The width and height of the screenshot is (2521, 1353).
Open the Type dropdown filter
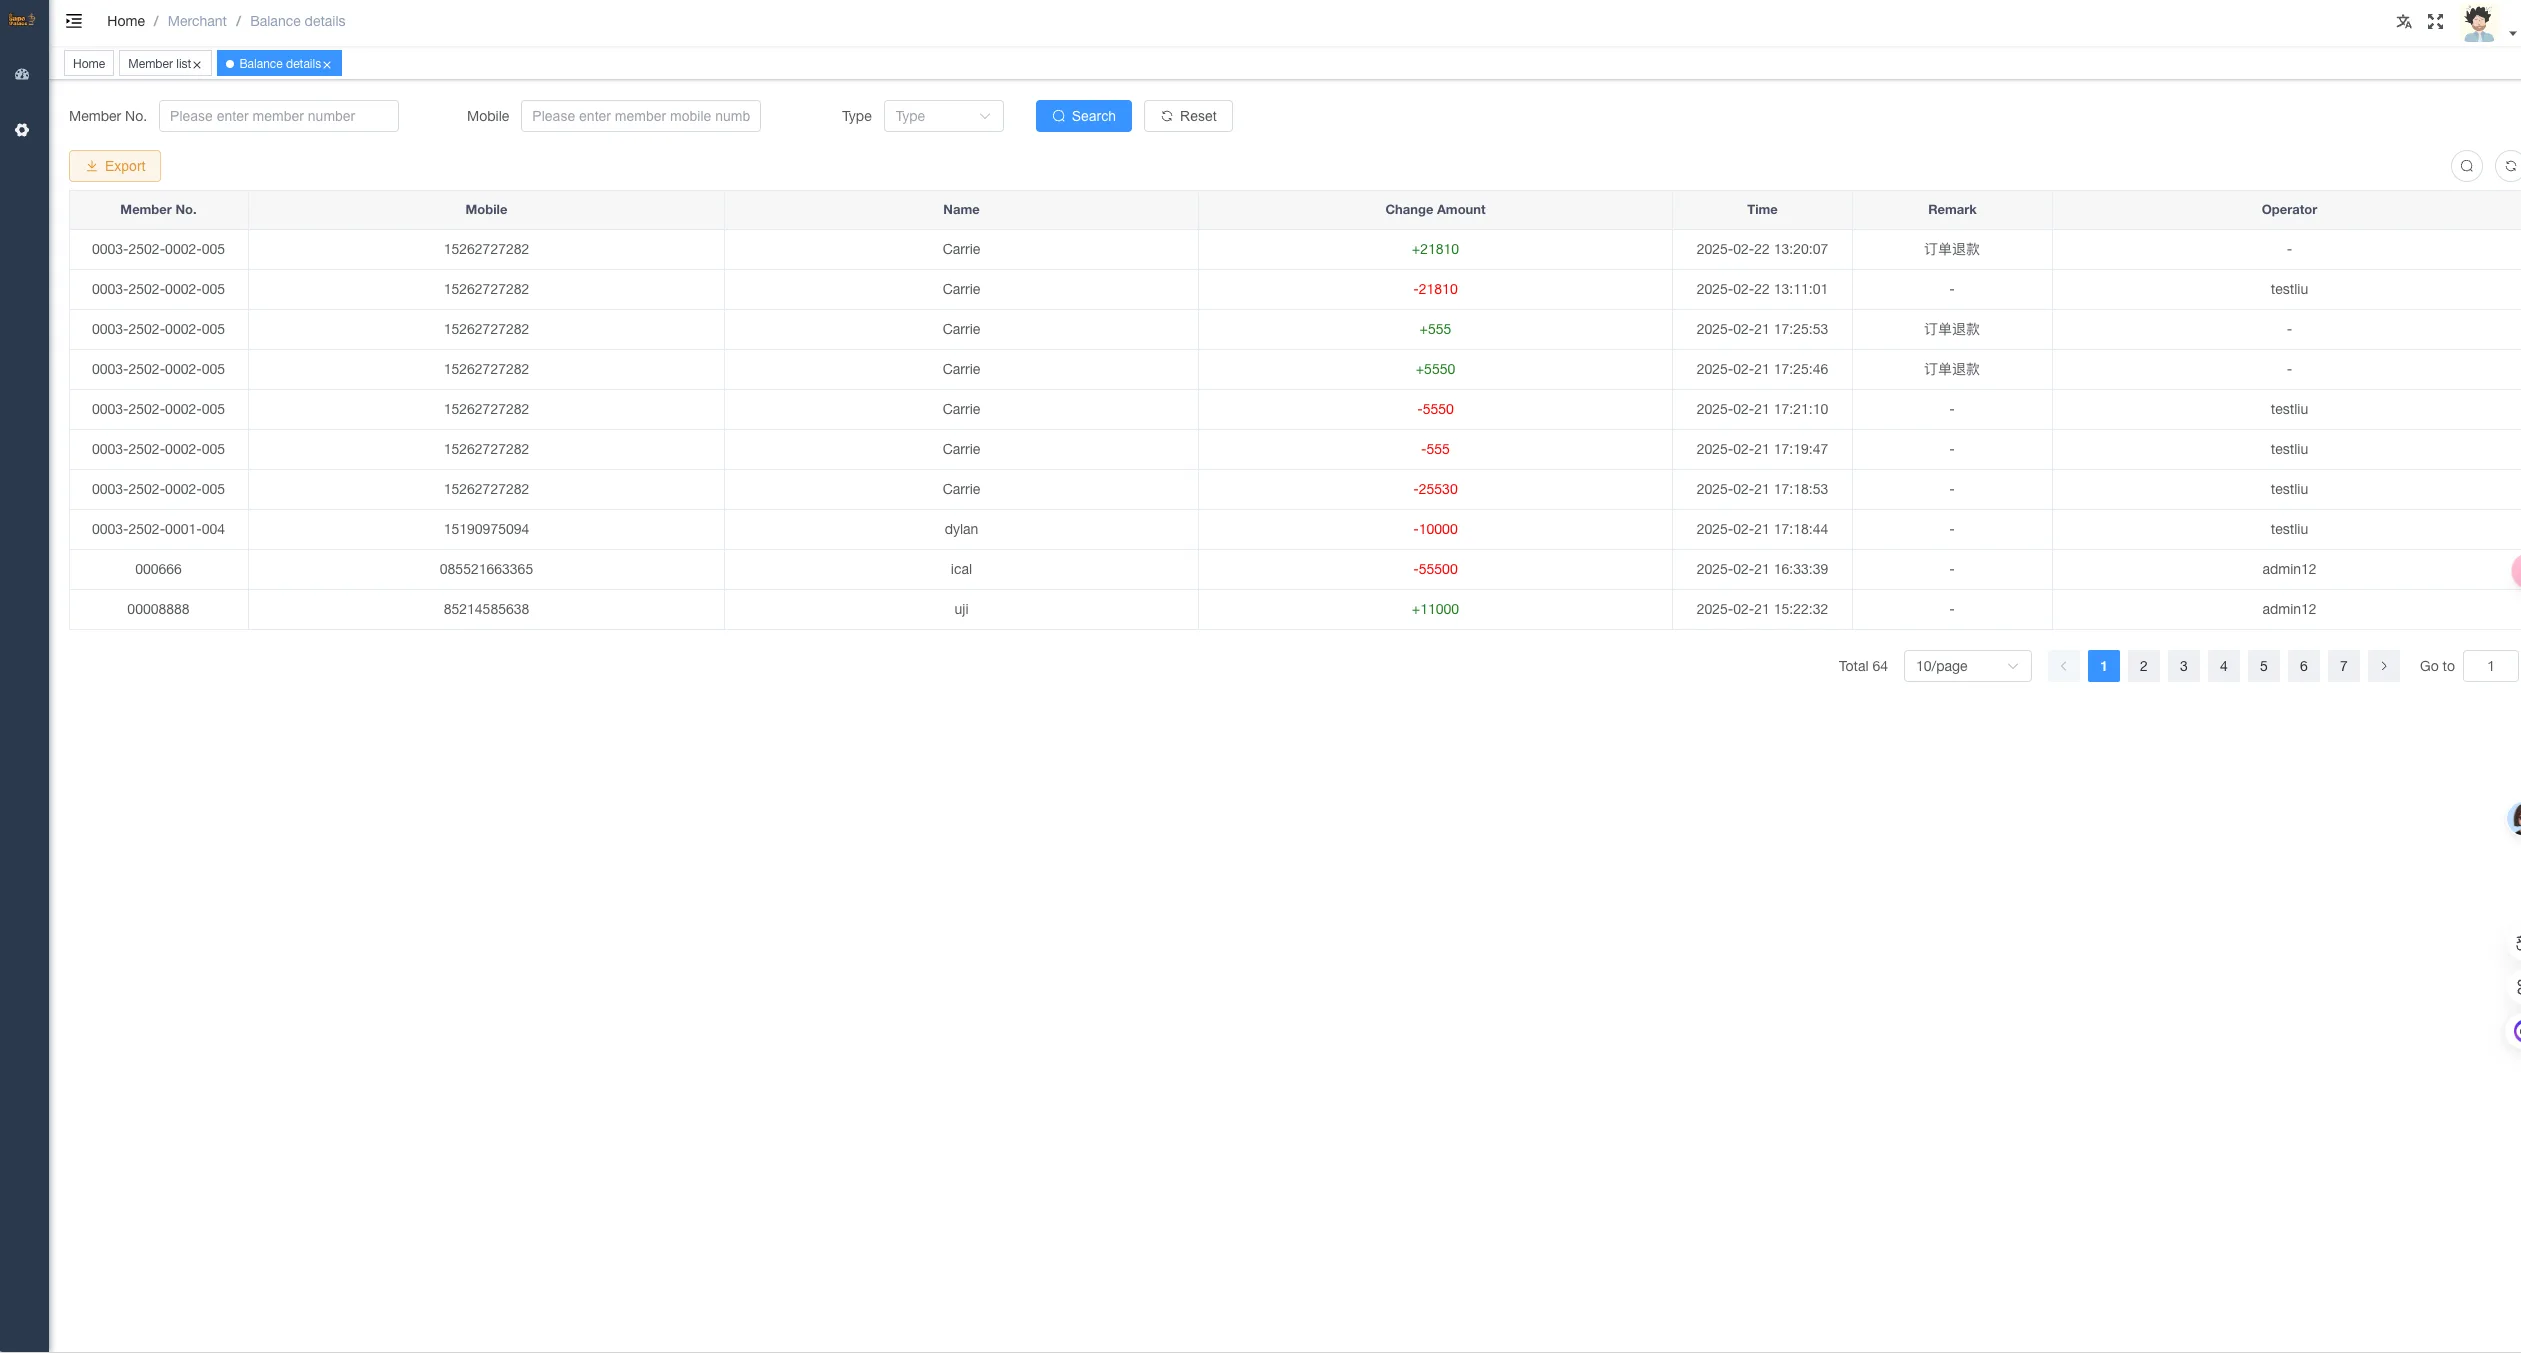944,116
